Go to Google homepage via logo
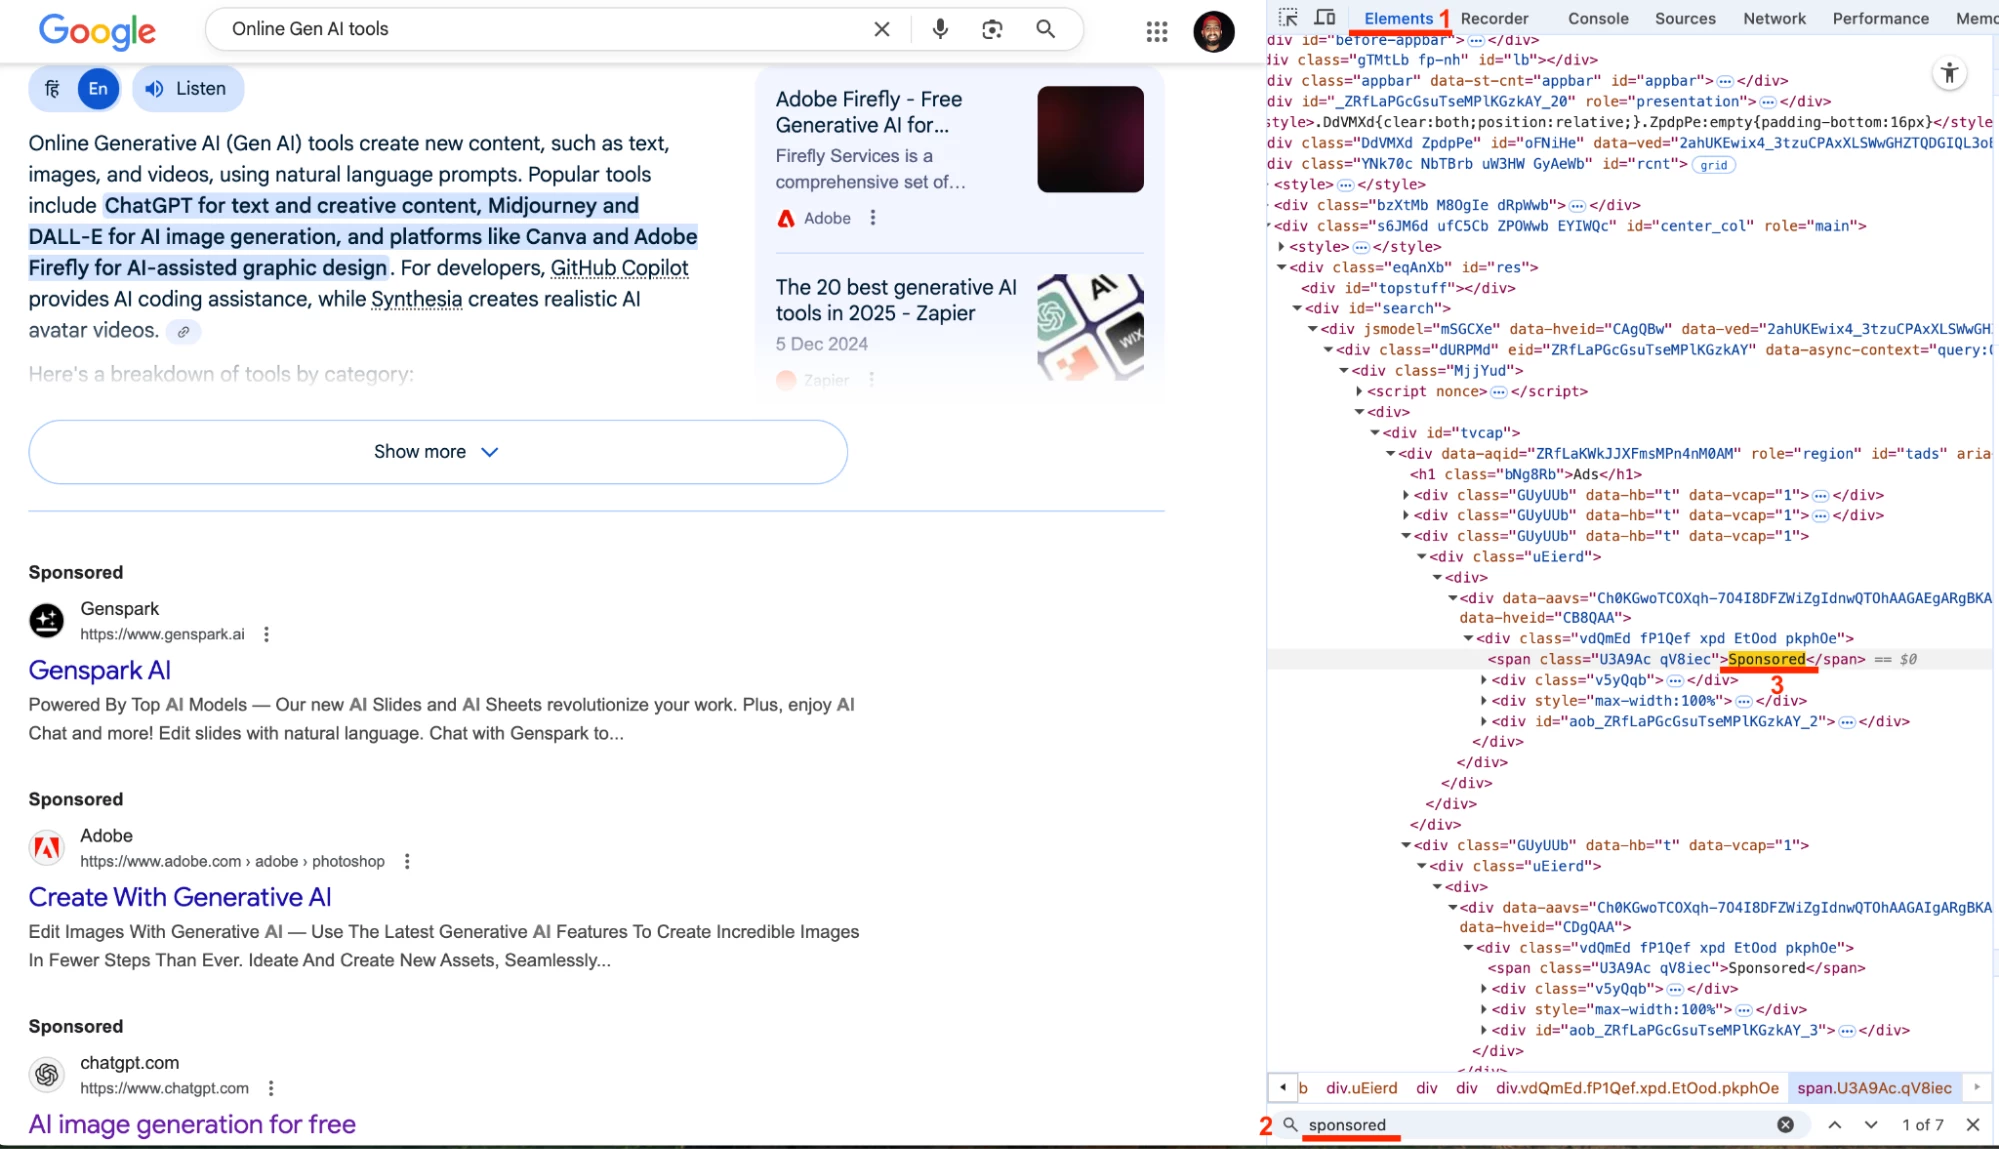Viewport: 1999px width, 1150px height. pyautogui.click(x=97, y=31)
